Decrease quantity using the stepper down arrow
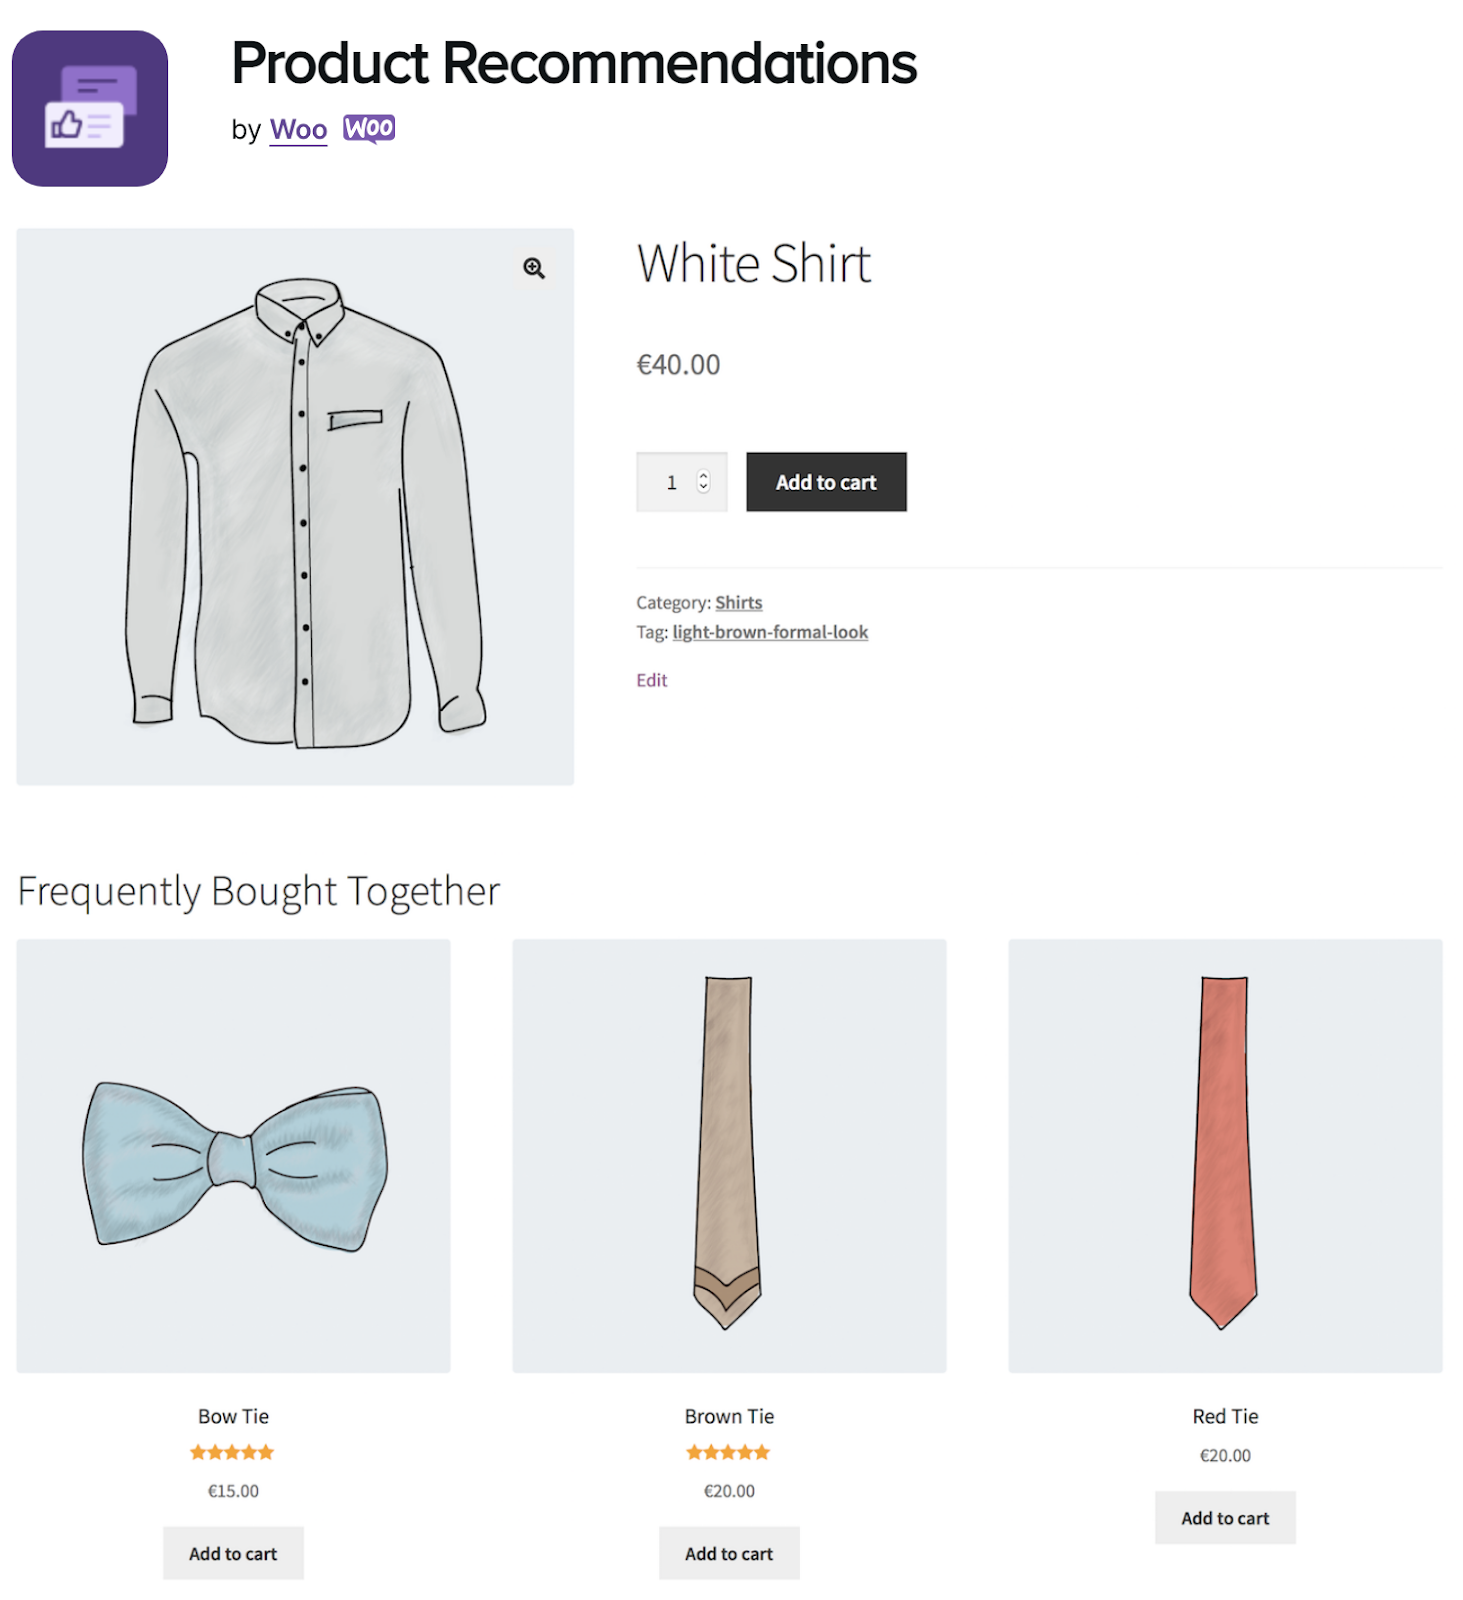This screenshot has height=1600, width=1463. 703,489
